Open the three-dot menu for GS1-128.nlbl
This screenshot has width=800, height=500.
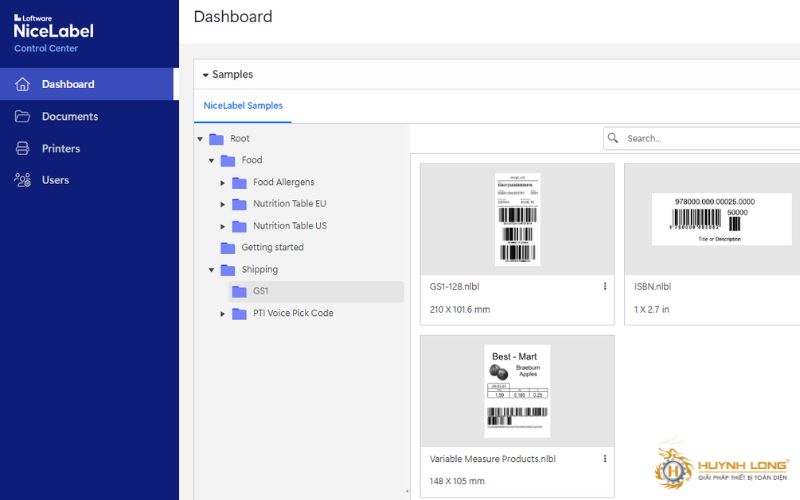tap(605, 287)
